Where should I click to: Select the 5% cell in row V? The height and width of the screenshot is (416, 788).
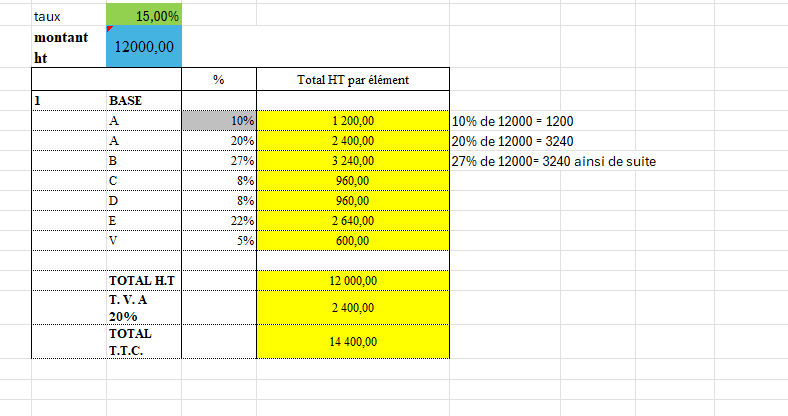pyautogui.click(x=219, y=240)
